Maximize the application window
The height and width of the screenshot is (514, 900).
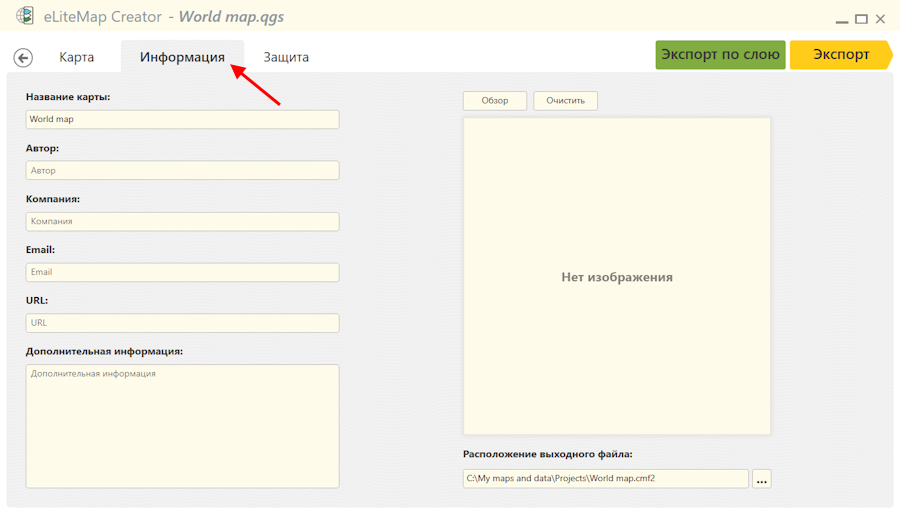pos(860,18)
